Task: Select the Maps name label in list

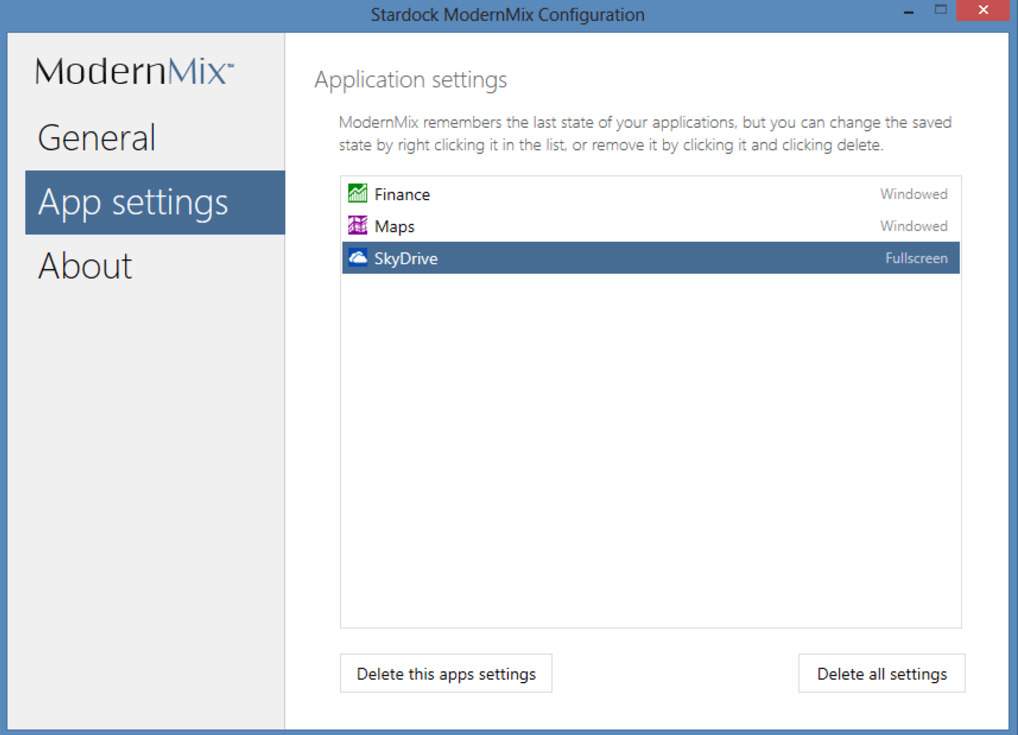Action: click(394, 226)
